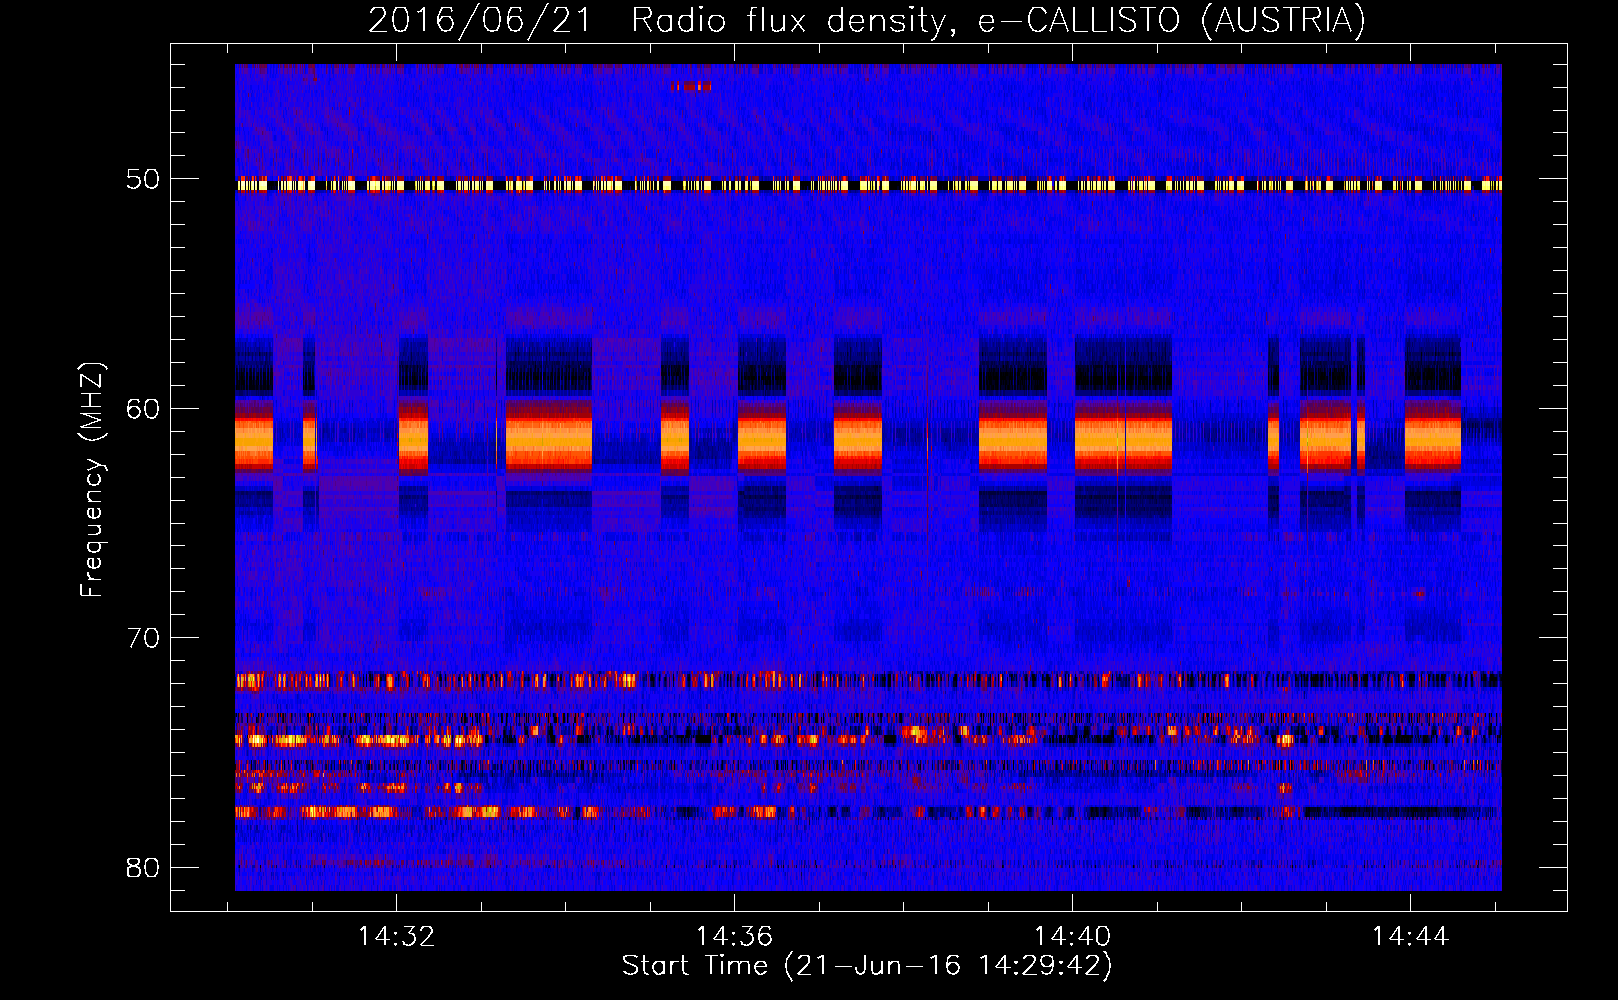Screen dimensions: 1618x1000
Task: Click the 60 frequency tick label
Action: pos(143,409)
